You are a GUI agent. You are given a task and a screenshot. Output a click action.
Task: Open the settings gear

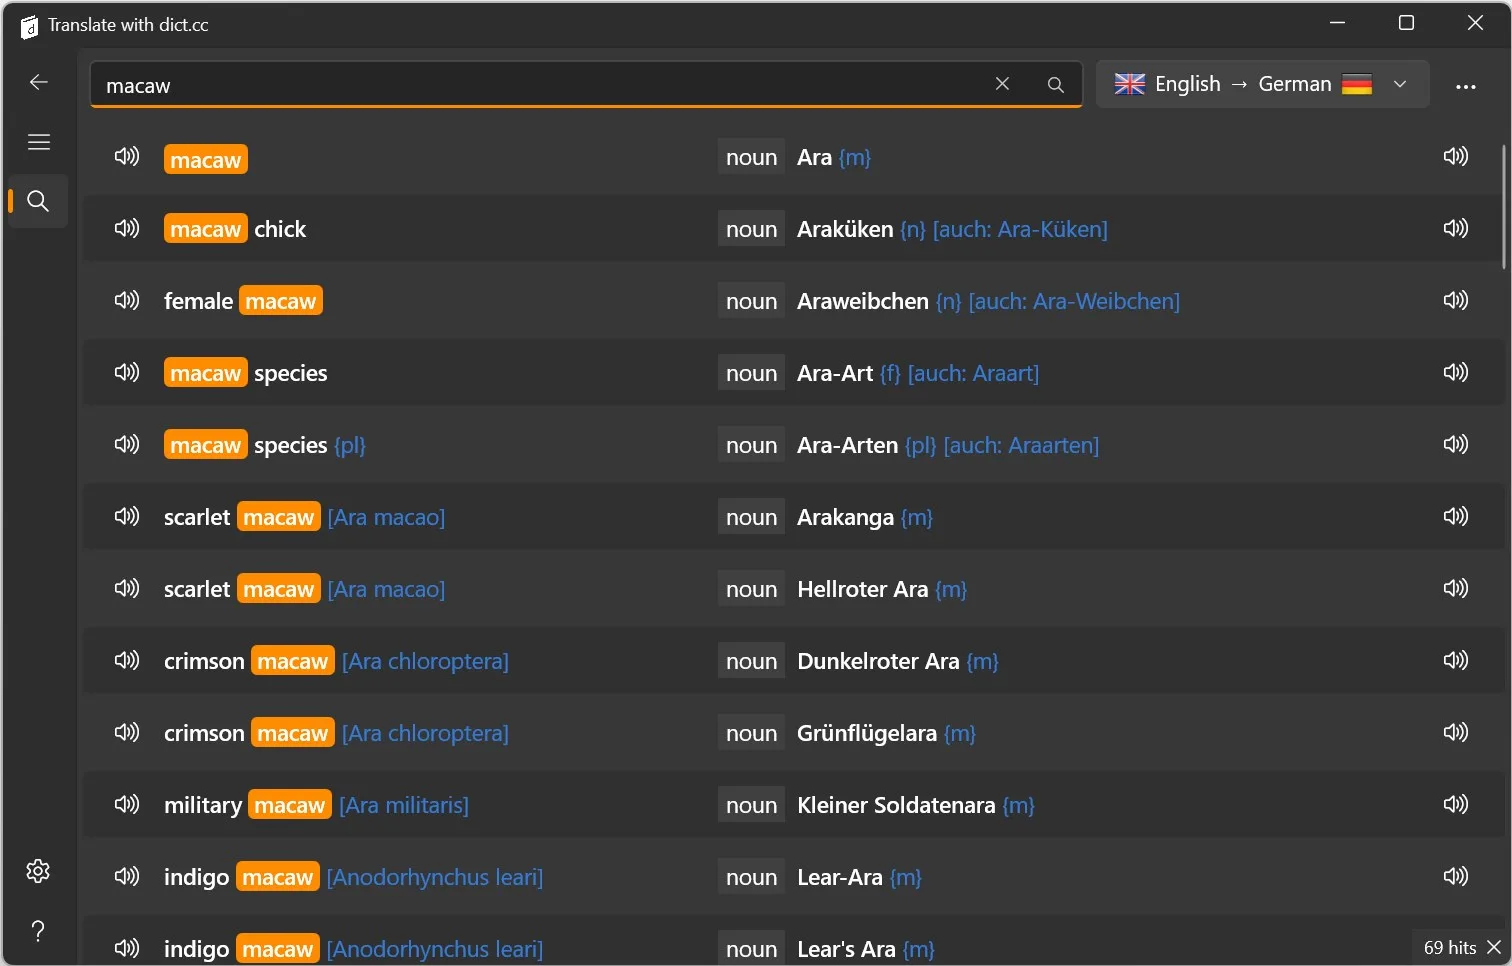pos(38,871)
